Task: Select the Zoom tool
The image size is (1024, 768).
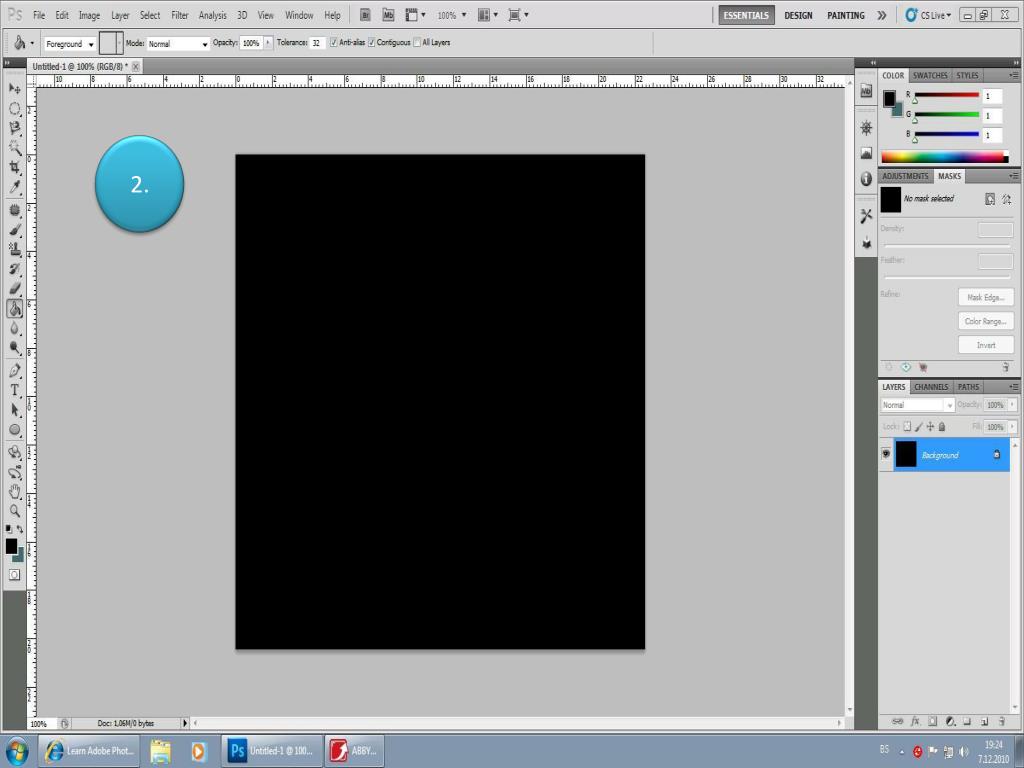Action: pos(14,511)
